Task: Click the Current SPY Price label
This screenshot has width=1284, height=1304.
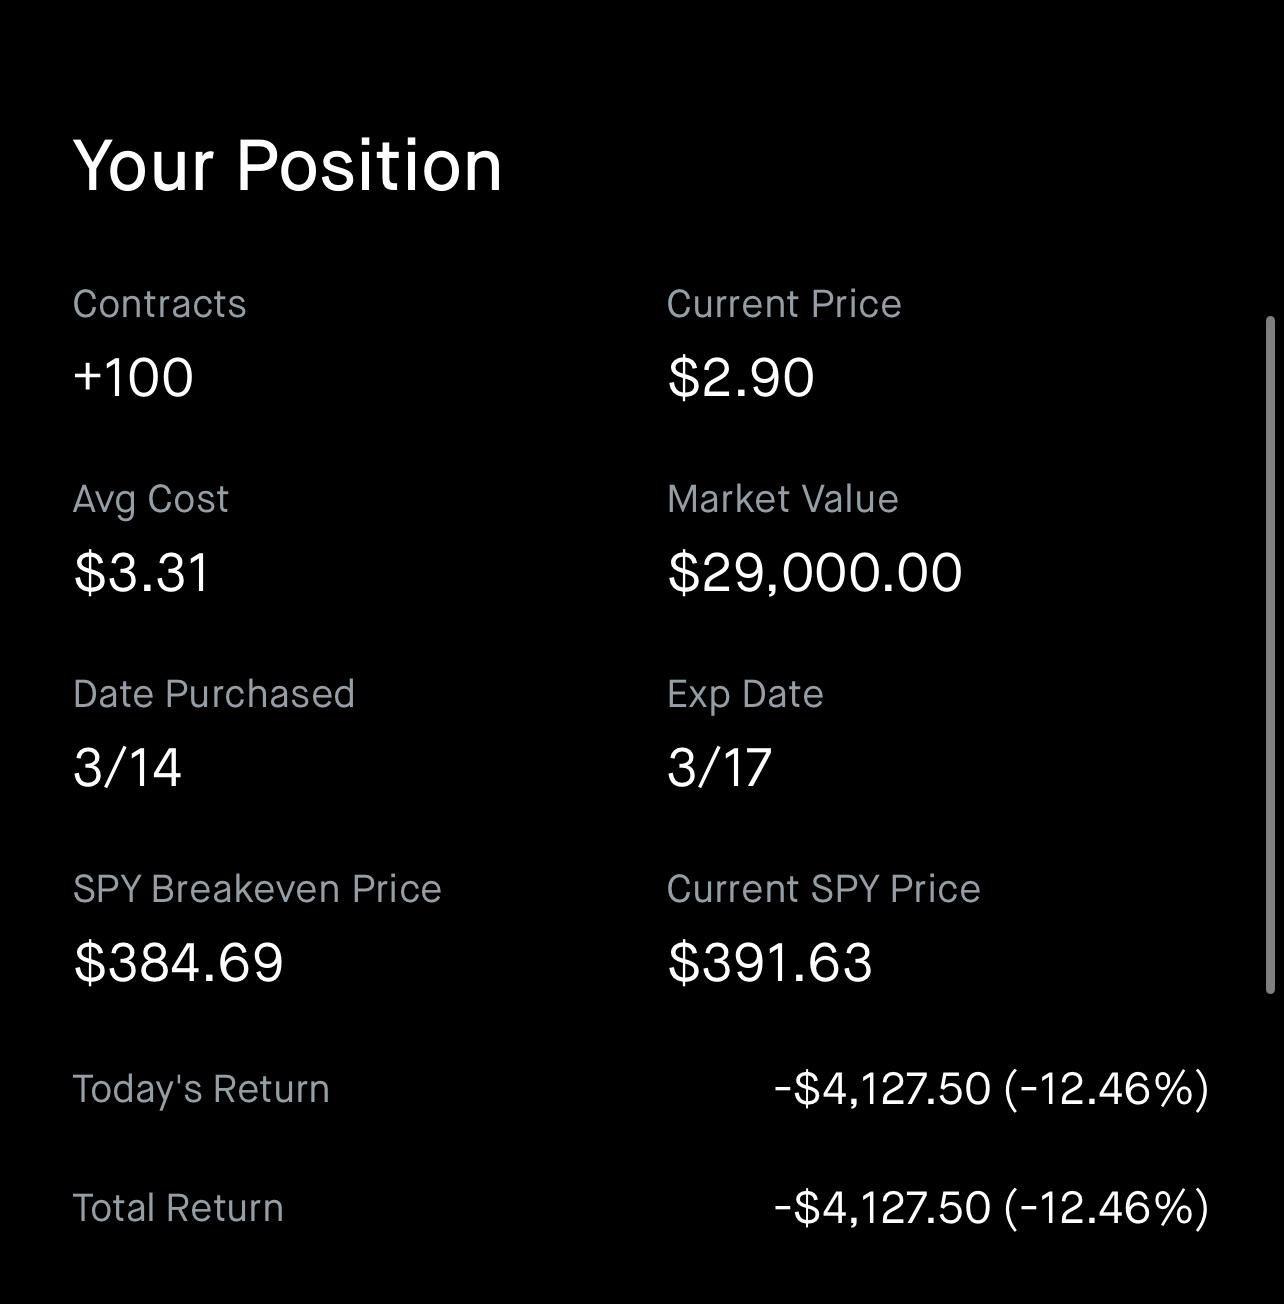Action: tap(823, 889)
